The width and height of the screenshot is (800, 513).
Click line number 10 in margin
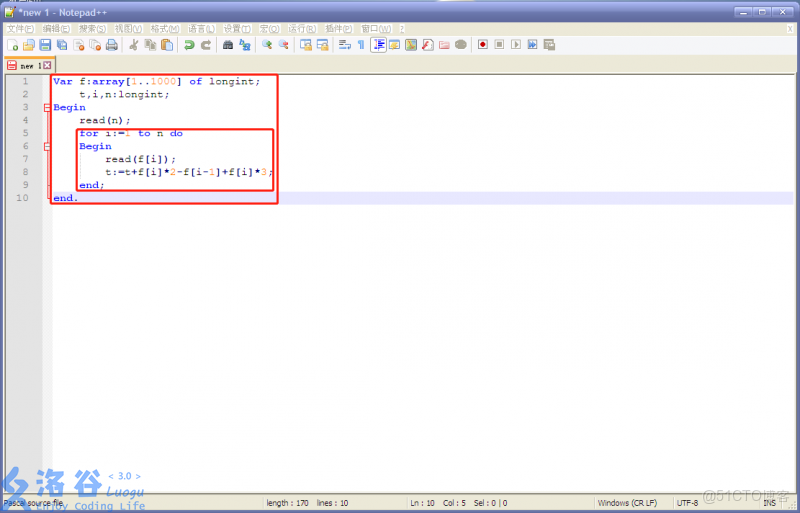click(22, 198)
